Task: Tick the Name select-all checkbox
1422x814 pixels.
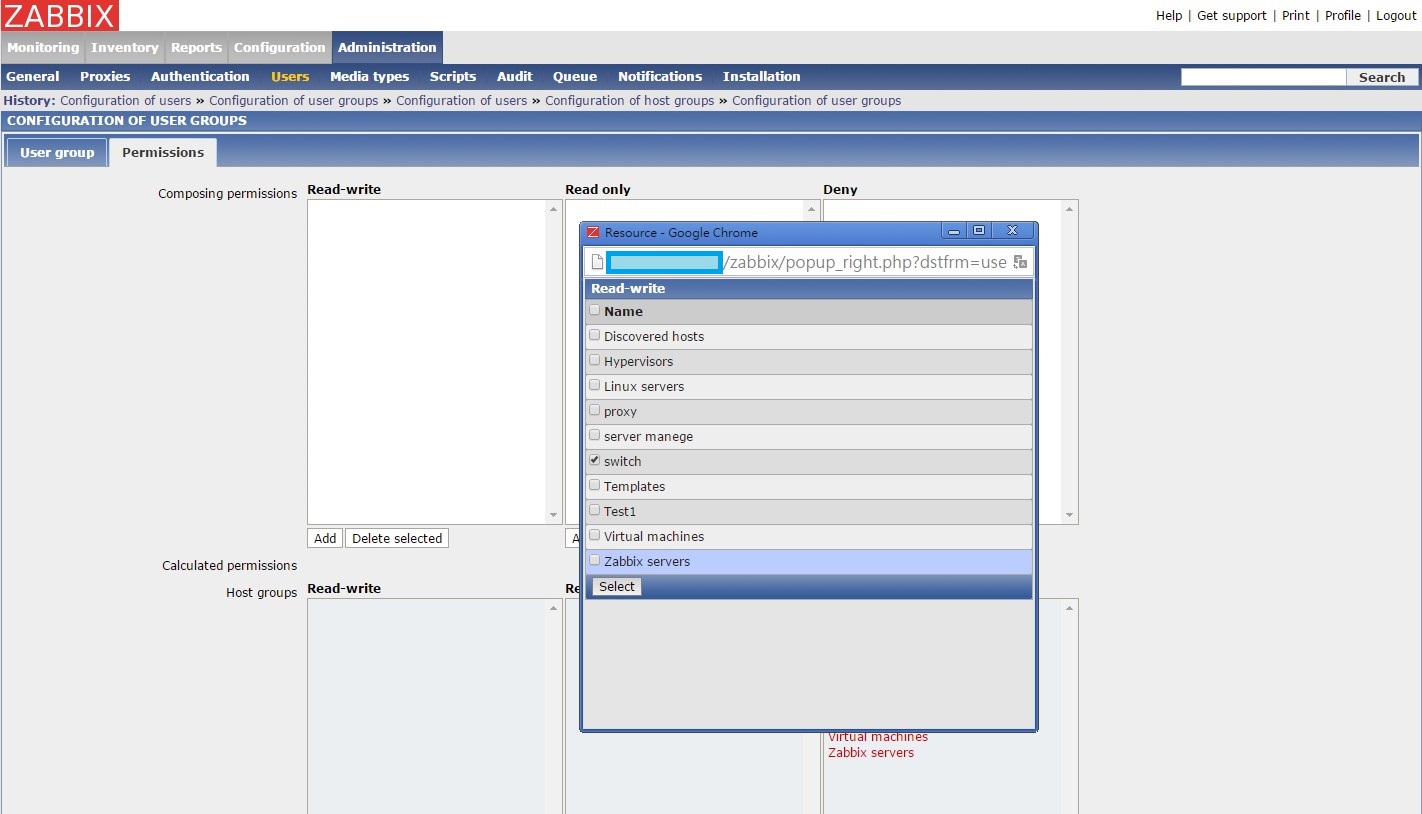Action: click(x=595, y=310)
